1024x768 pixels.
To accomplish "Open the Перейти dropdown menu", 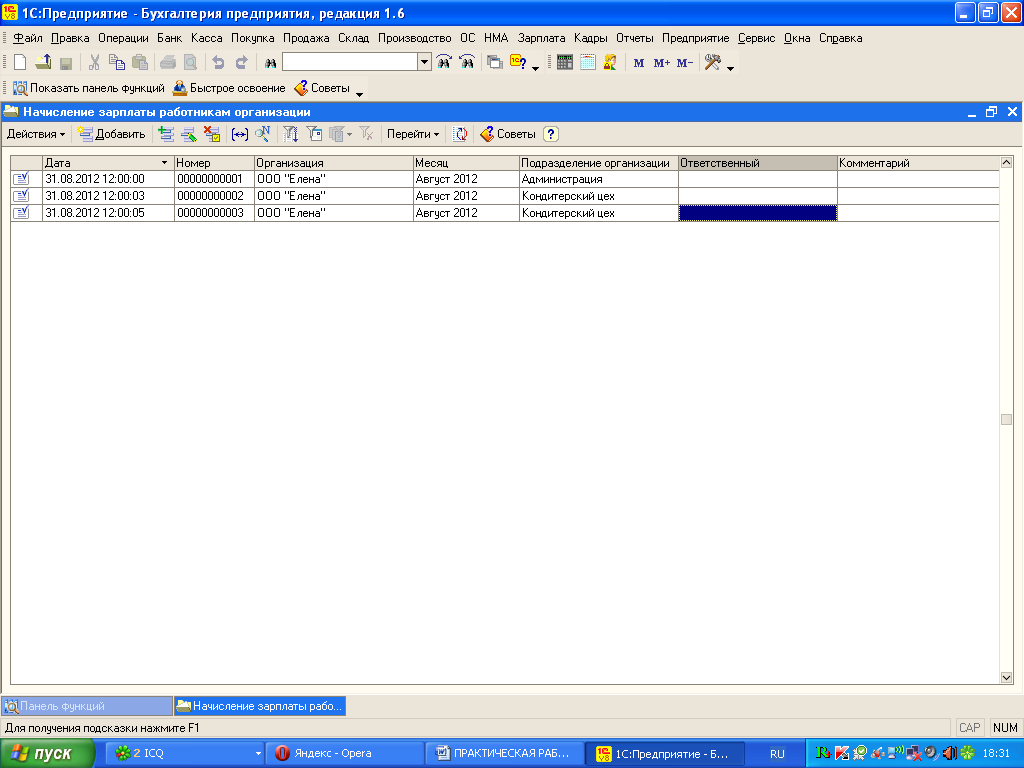I will pyautogui.click(x=413, y=135).
